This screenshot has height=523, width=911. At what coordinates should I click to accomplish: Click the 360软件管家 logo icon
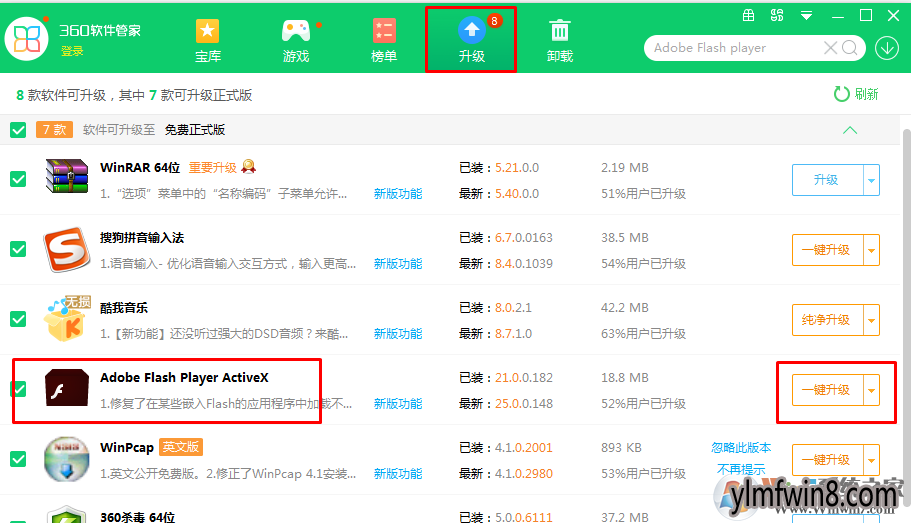26,39
